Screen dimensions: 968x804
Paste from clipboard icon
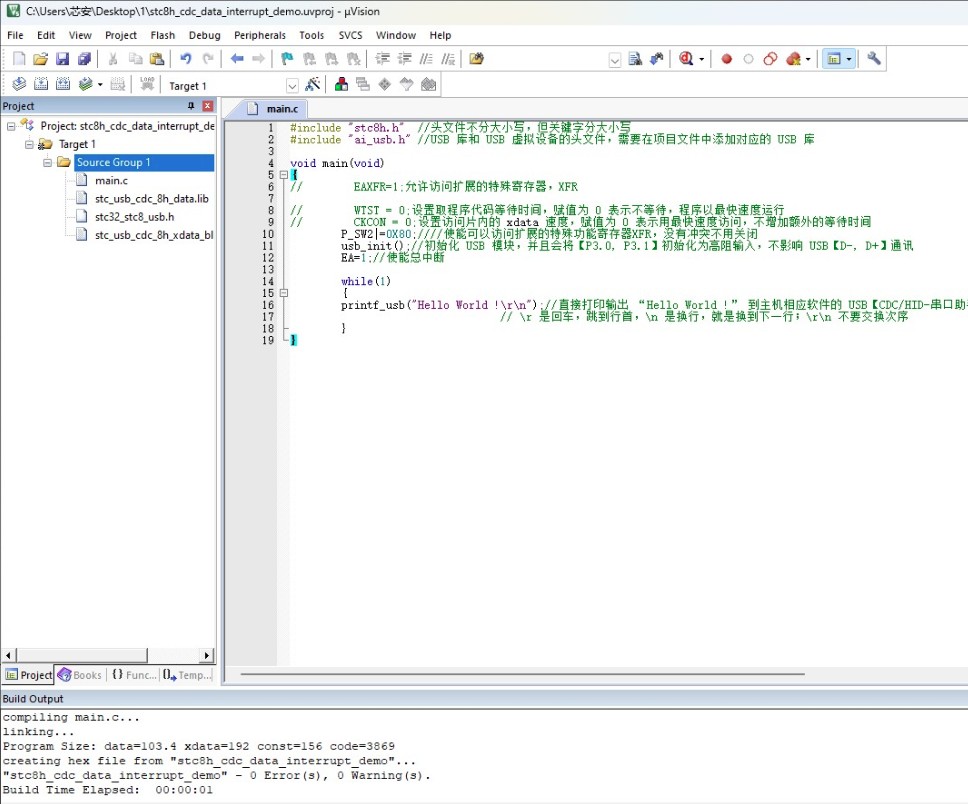click(157, 59)
